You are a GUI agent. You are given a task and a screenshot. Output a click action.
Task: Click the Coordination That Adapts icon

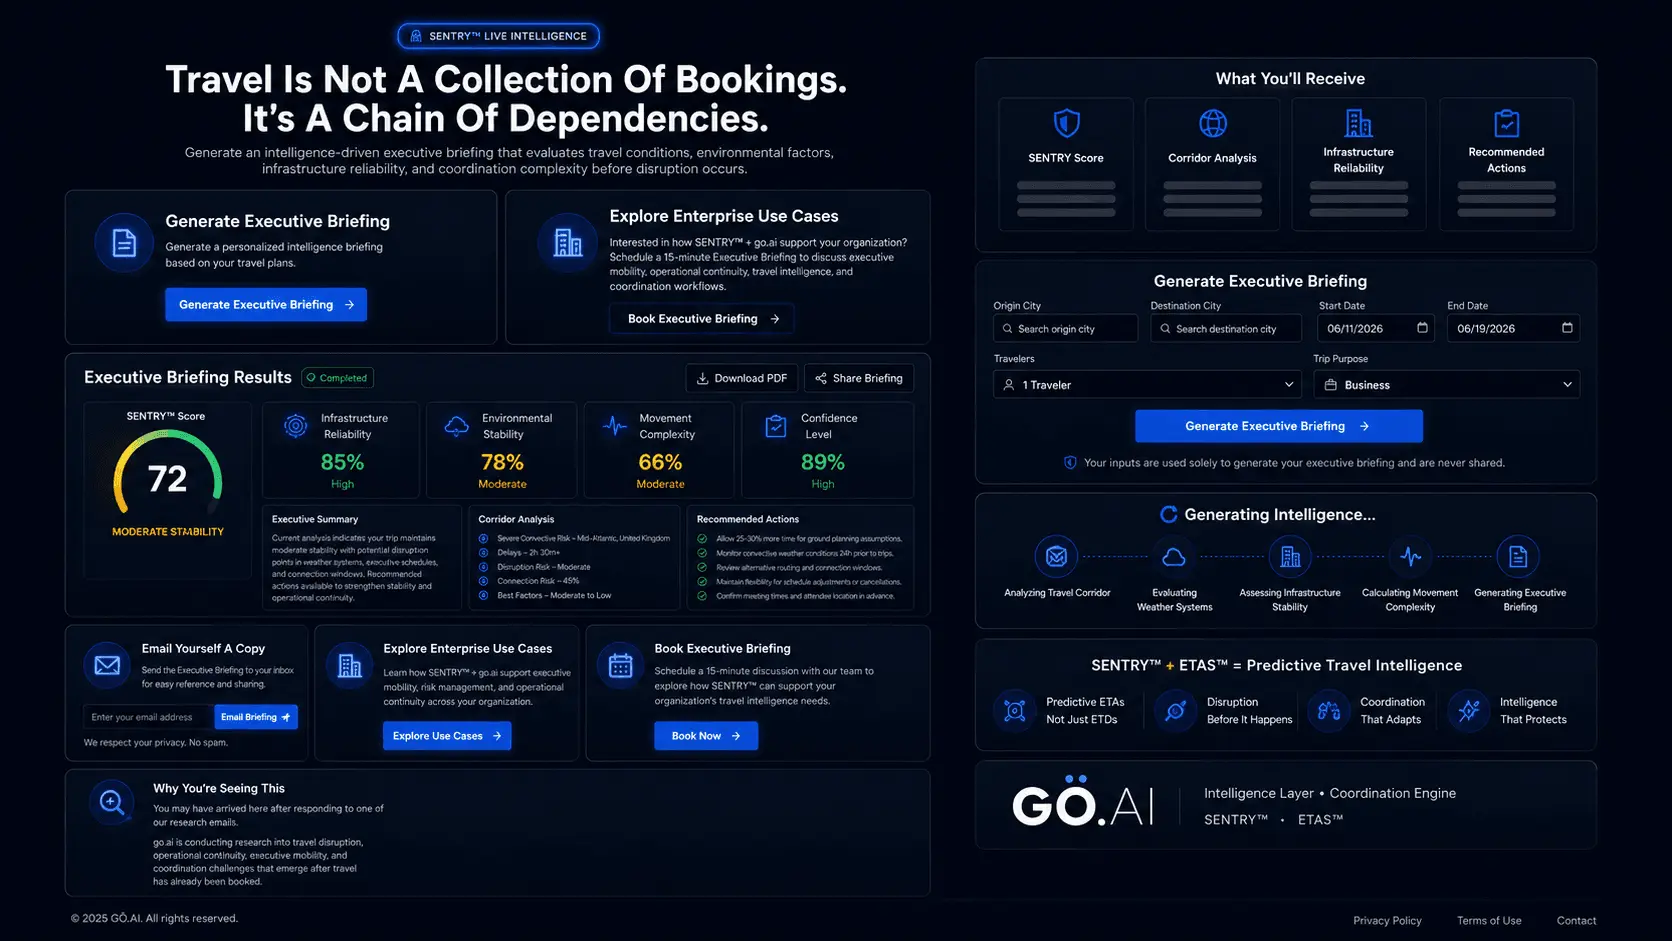pyautogui.click(x=1329, y=710)
